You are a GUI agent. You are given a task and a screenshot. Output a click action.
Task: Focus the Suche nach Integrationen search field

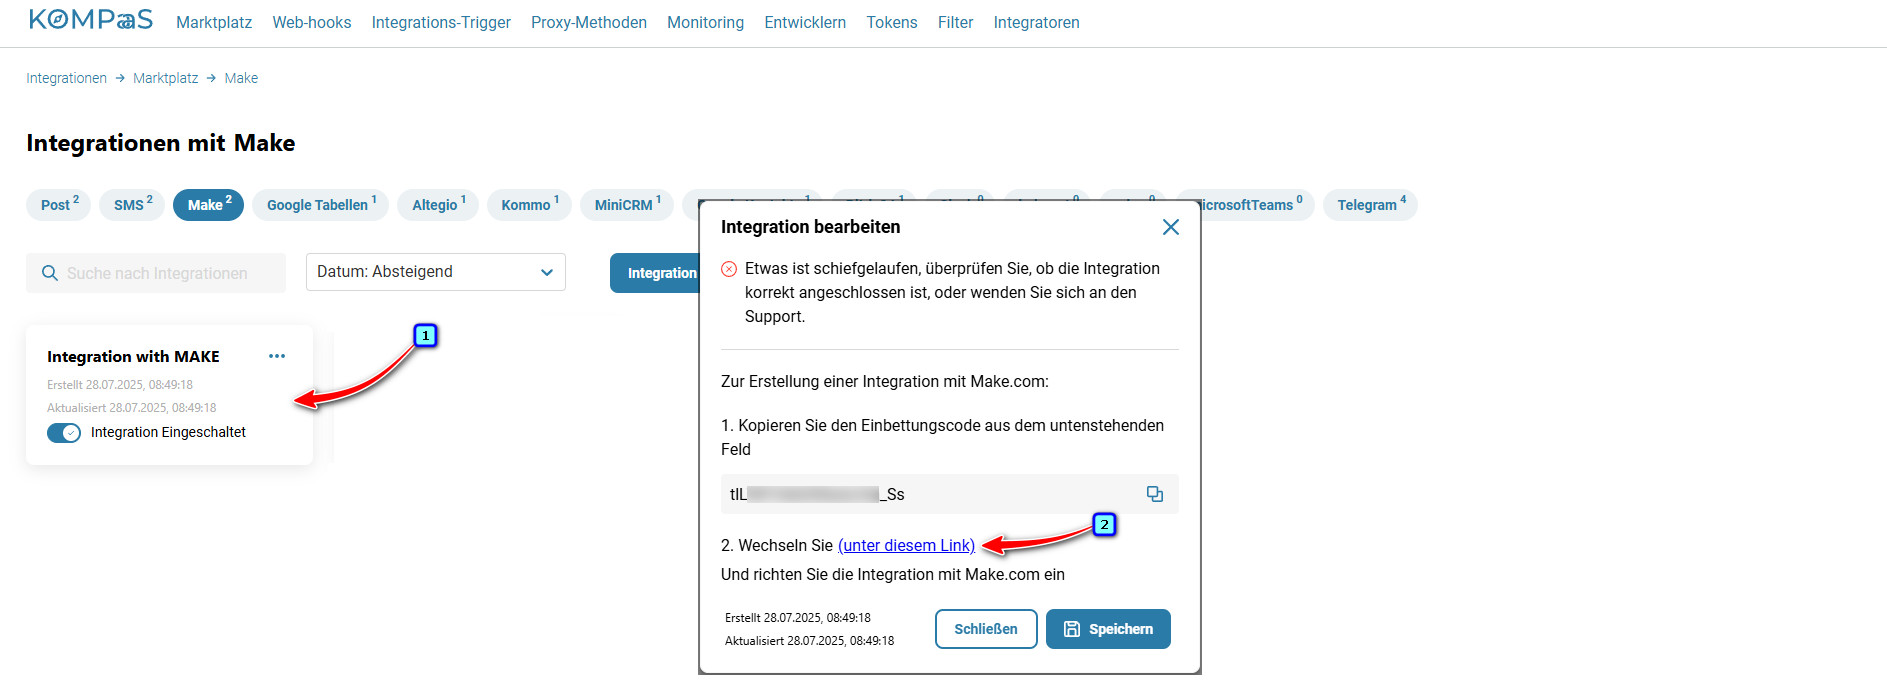coord(156,273)
